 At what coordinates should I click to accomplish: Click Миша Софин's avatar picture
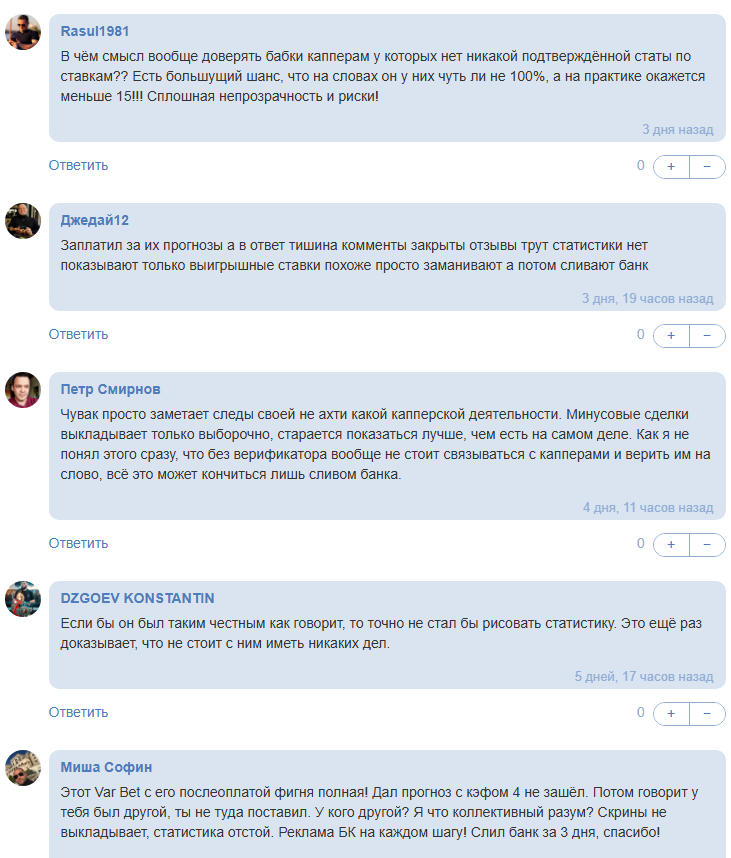pyautogui.click(x=23, y=768)
